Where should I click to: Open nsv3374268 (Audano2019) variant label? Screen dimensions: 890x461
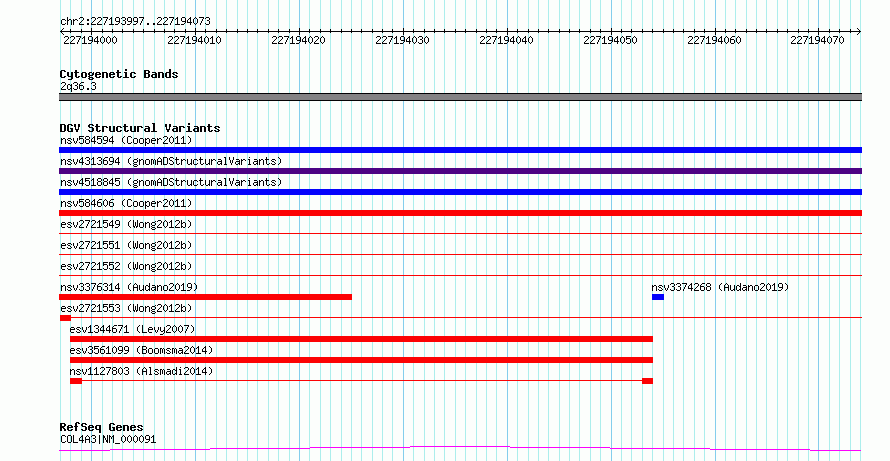[720, 287]
